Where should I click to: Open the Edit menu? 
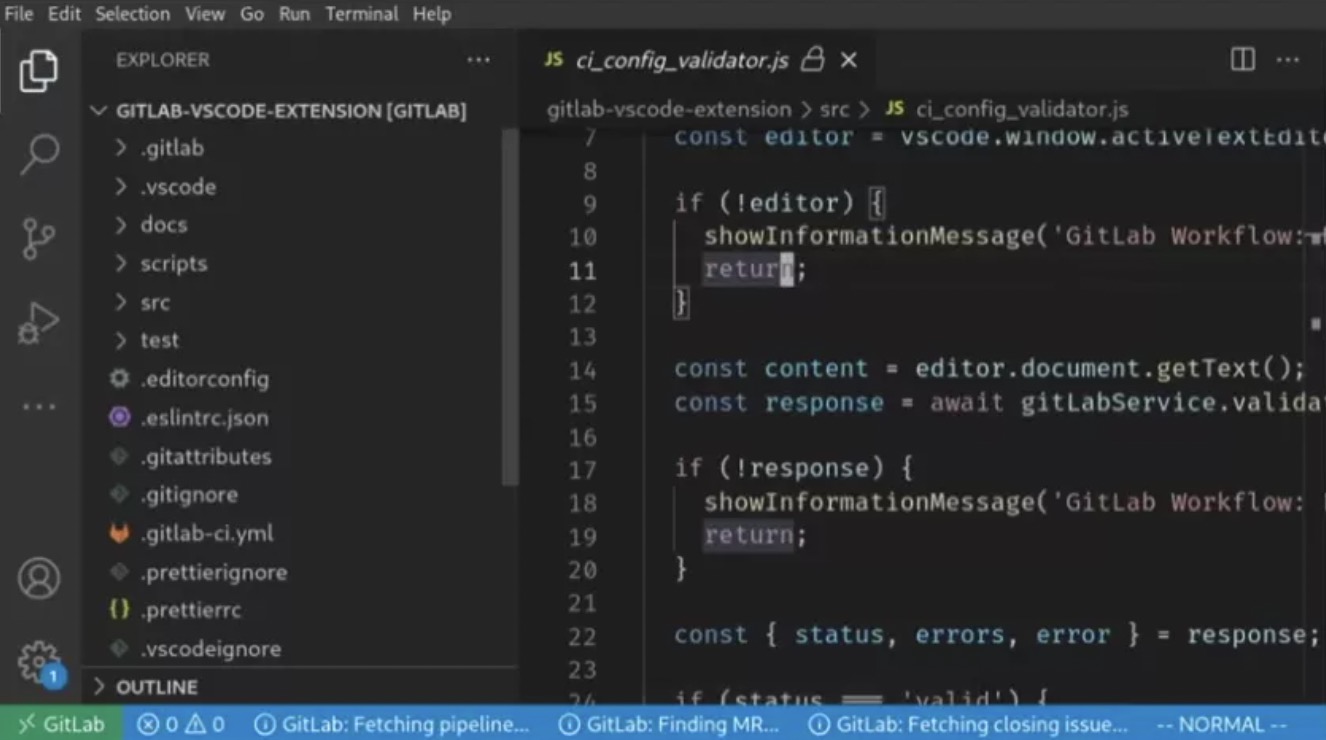(64, 14)
